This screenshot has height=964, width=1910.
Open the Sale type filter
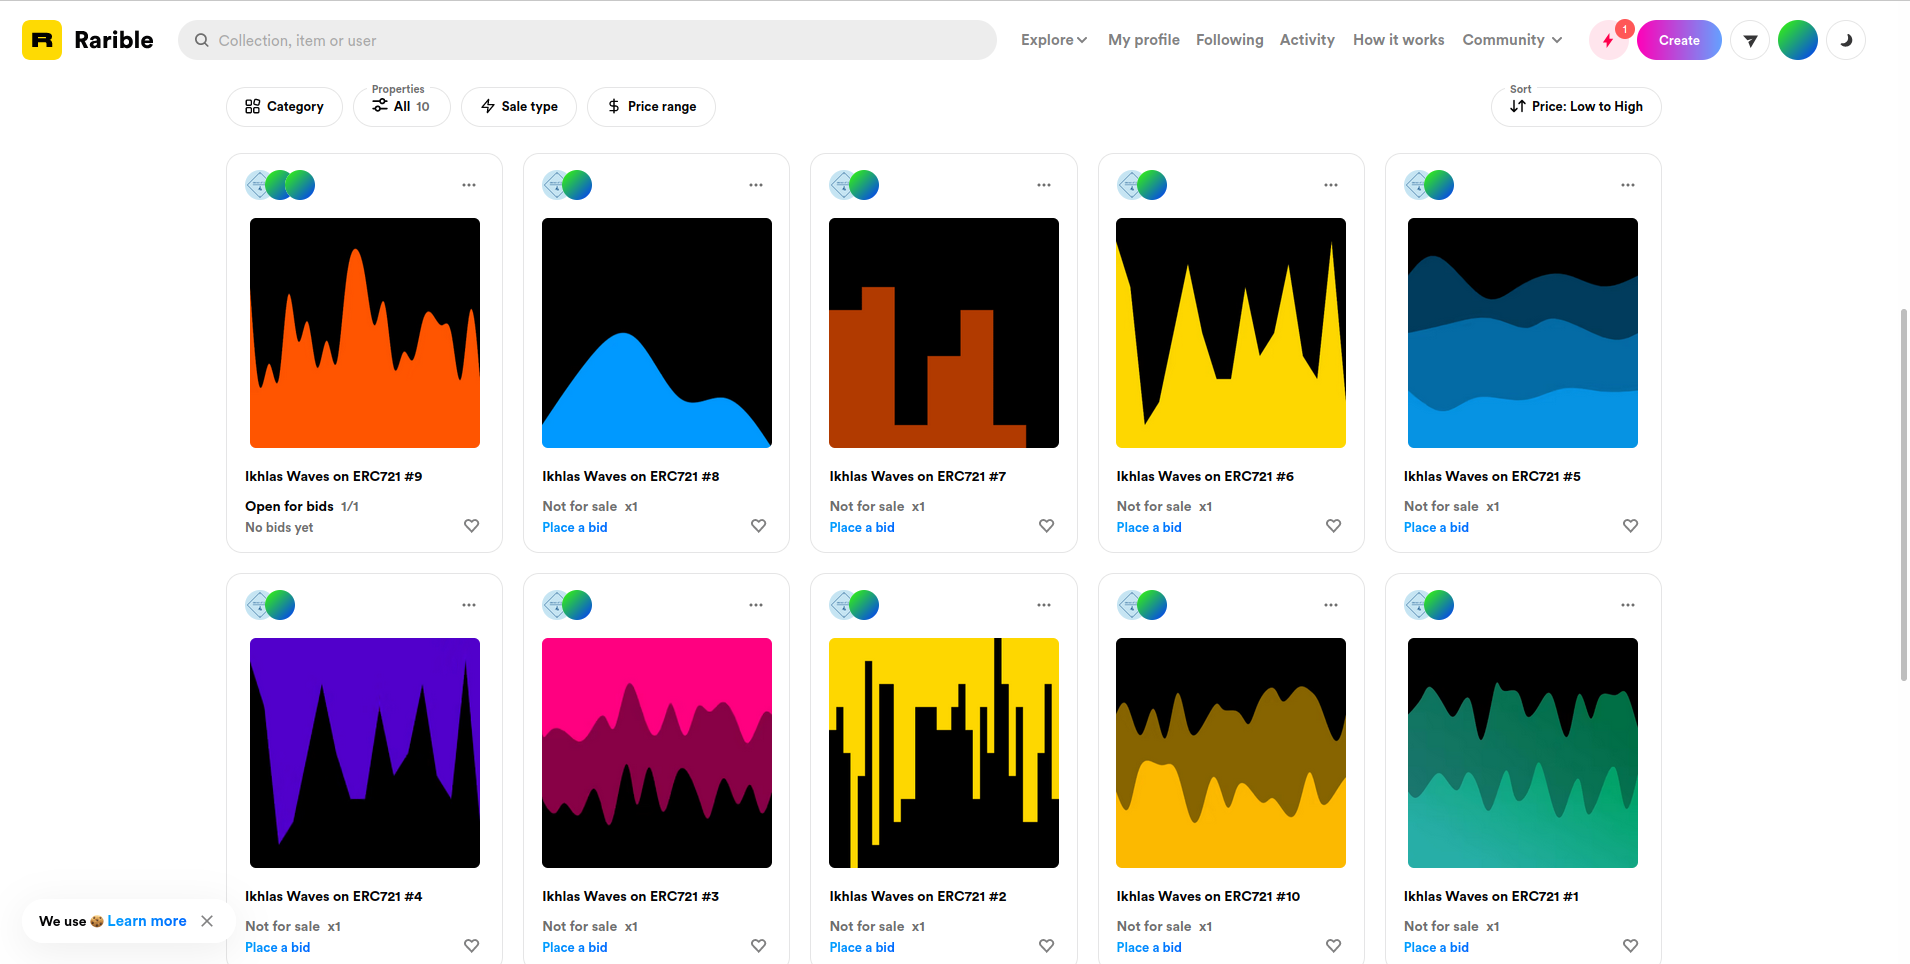point(519,107)
